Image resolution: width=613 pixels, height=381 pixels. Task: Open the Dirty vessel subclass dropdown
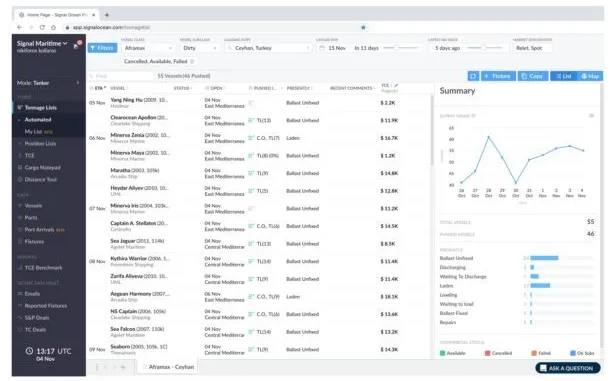click(199, 48)
